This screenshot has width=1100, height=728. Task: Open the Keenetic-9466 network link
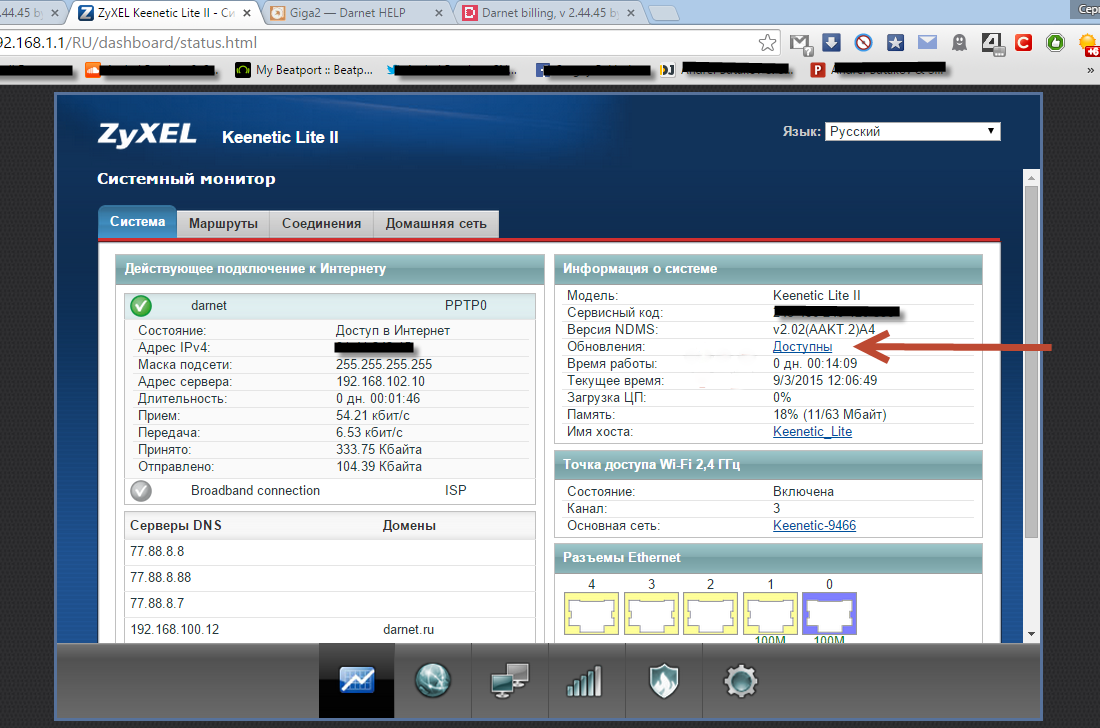[814, 525]
